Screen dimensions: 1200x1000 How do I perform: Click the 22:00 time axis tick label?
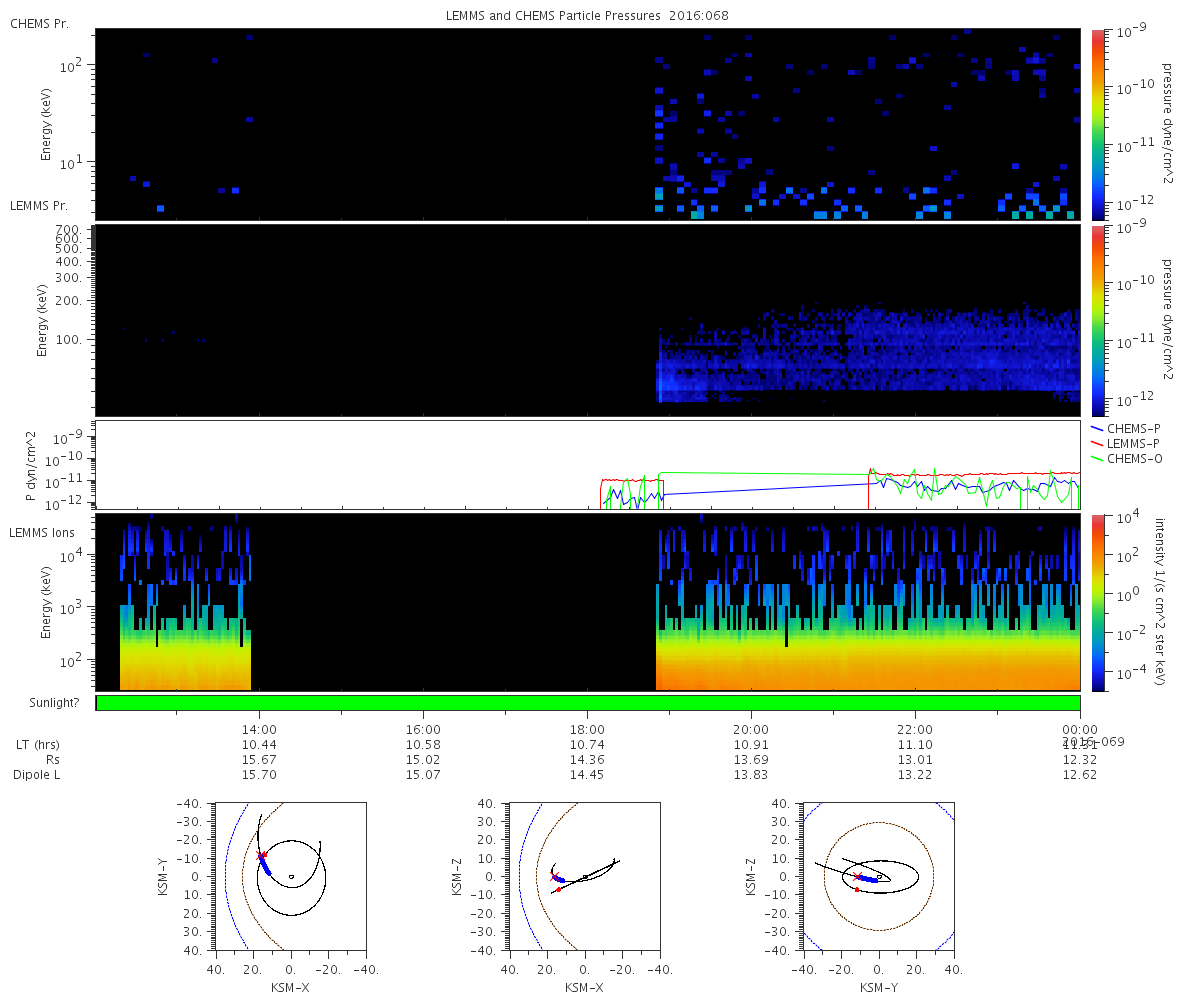(915, 730)
